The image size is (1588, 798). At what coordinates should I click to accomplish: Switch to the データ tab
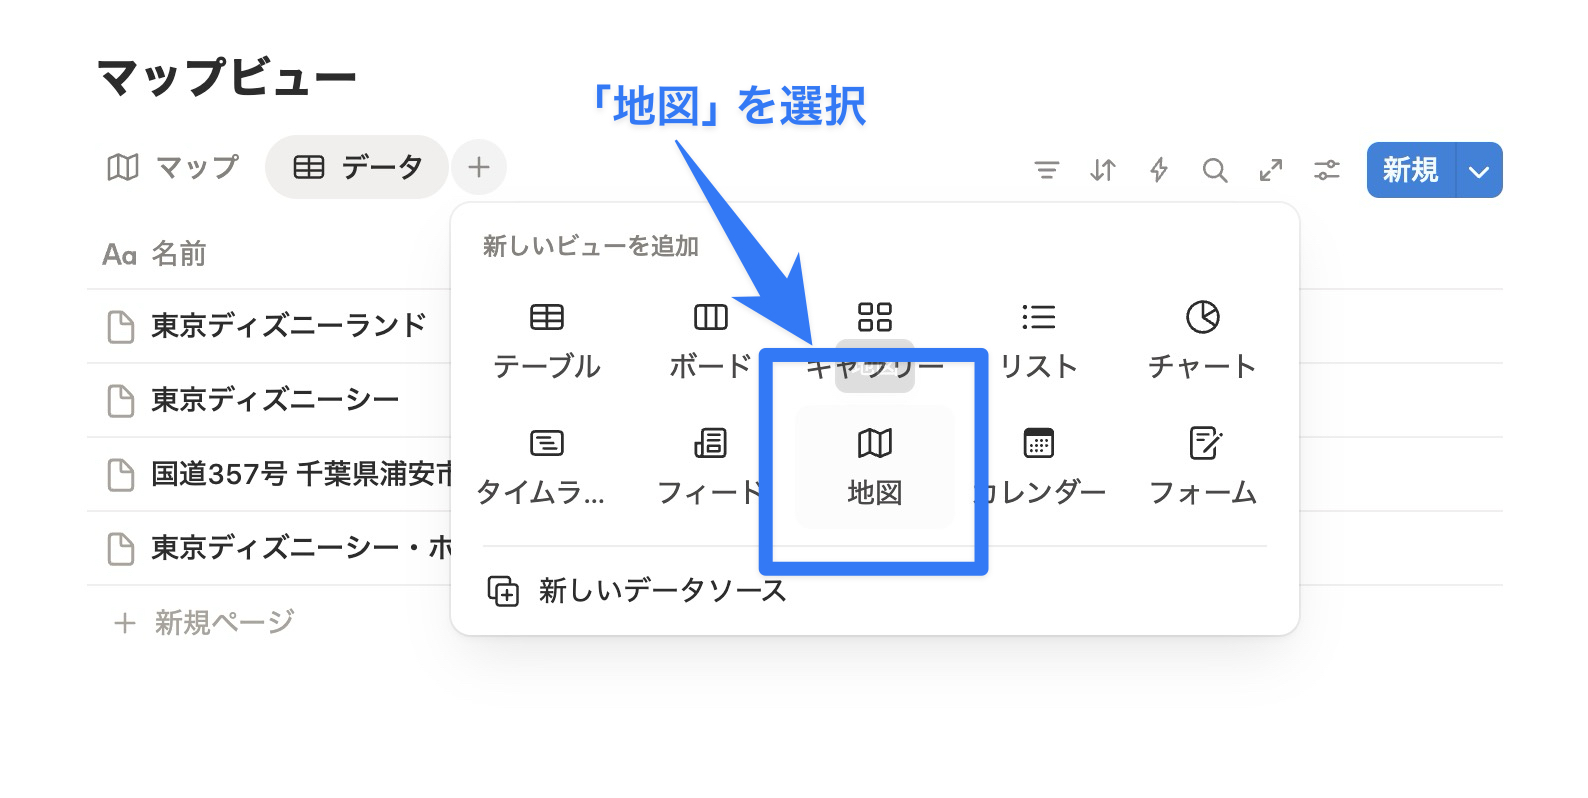coord(357,167)
